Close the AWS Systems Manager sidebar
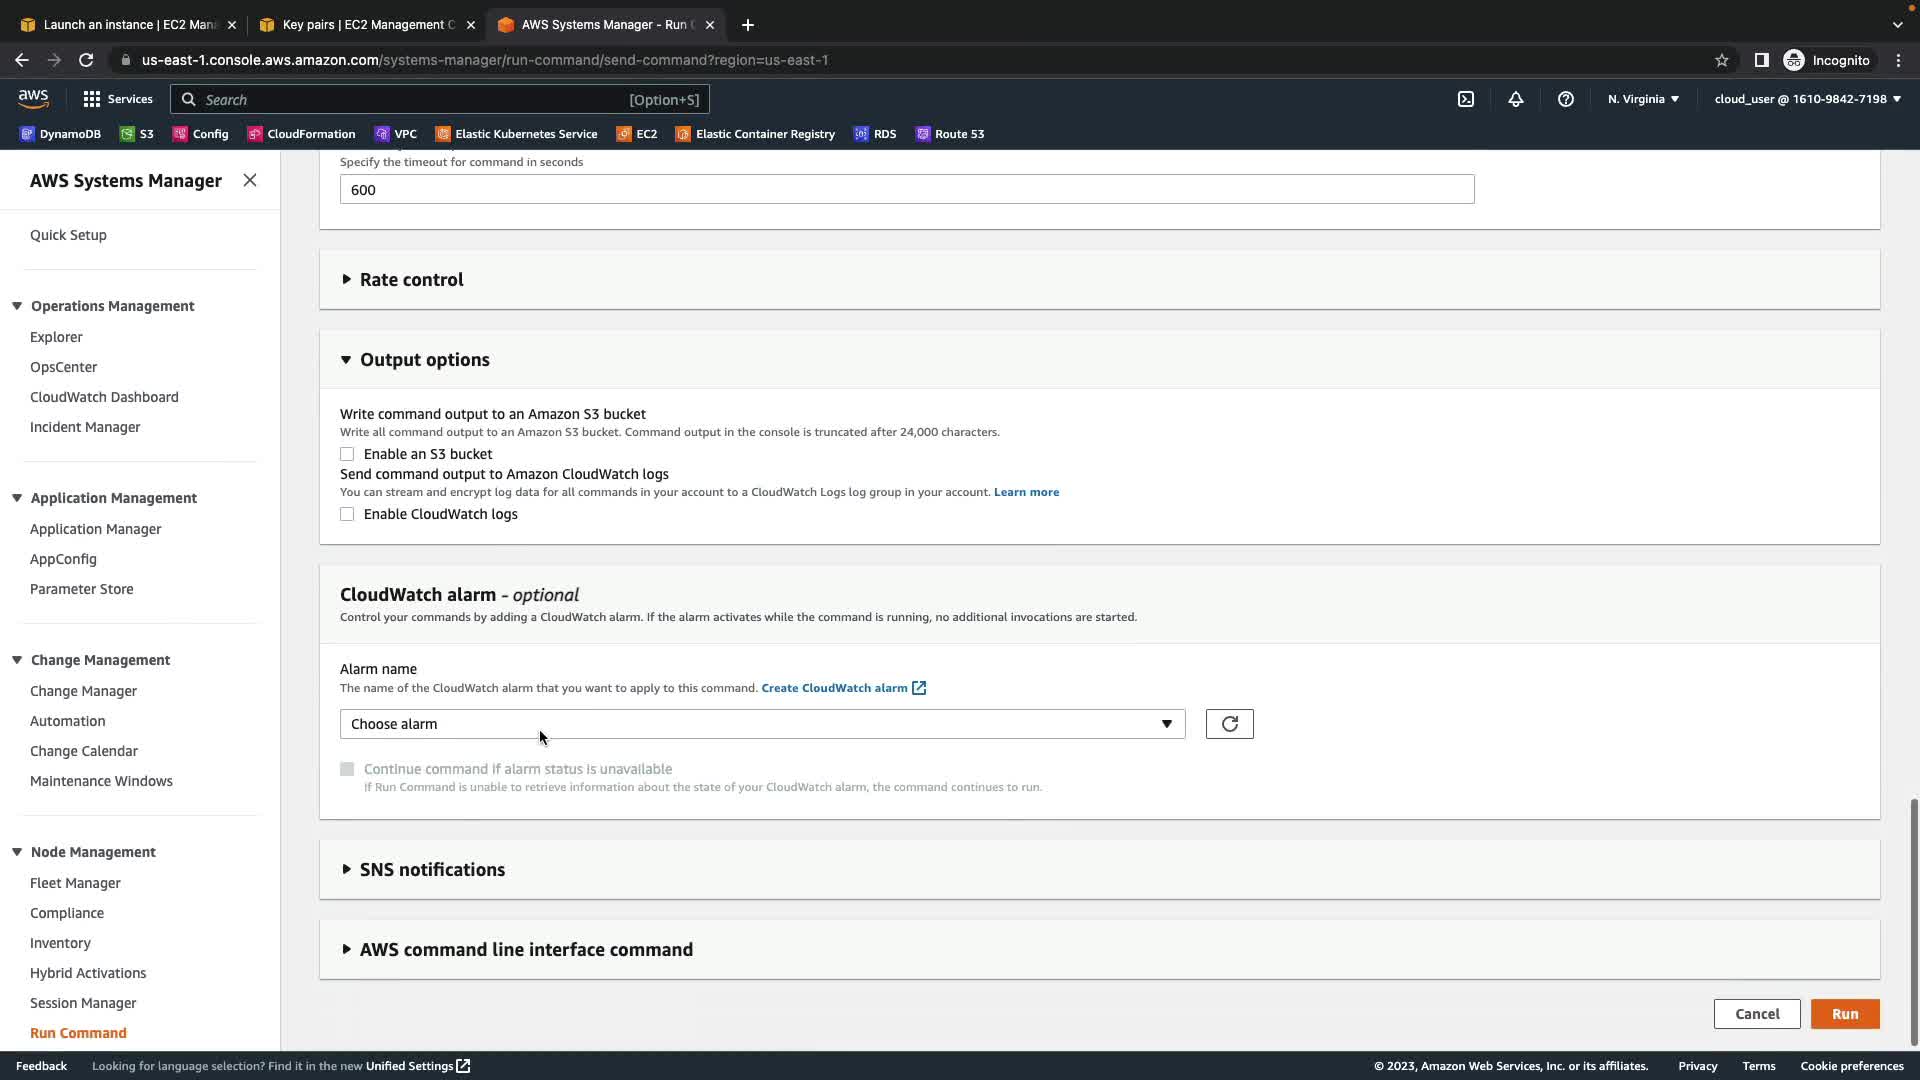 point(250,180)
